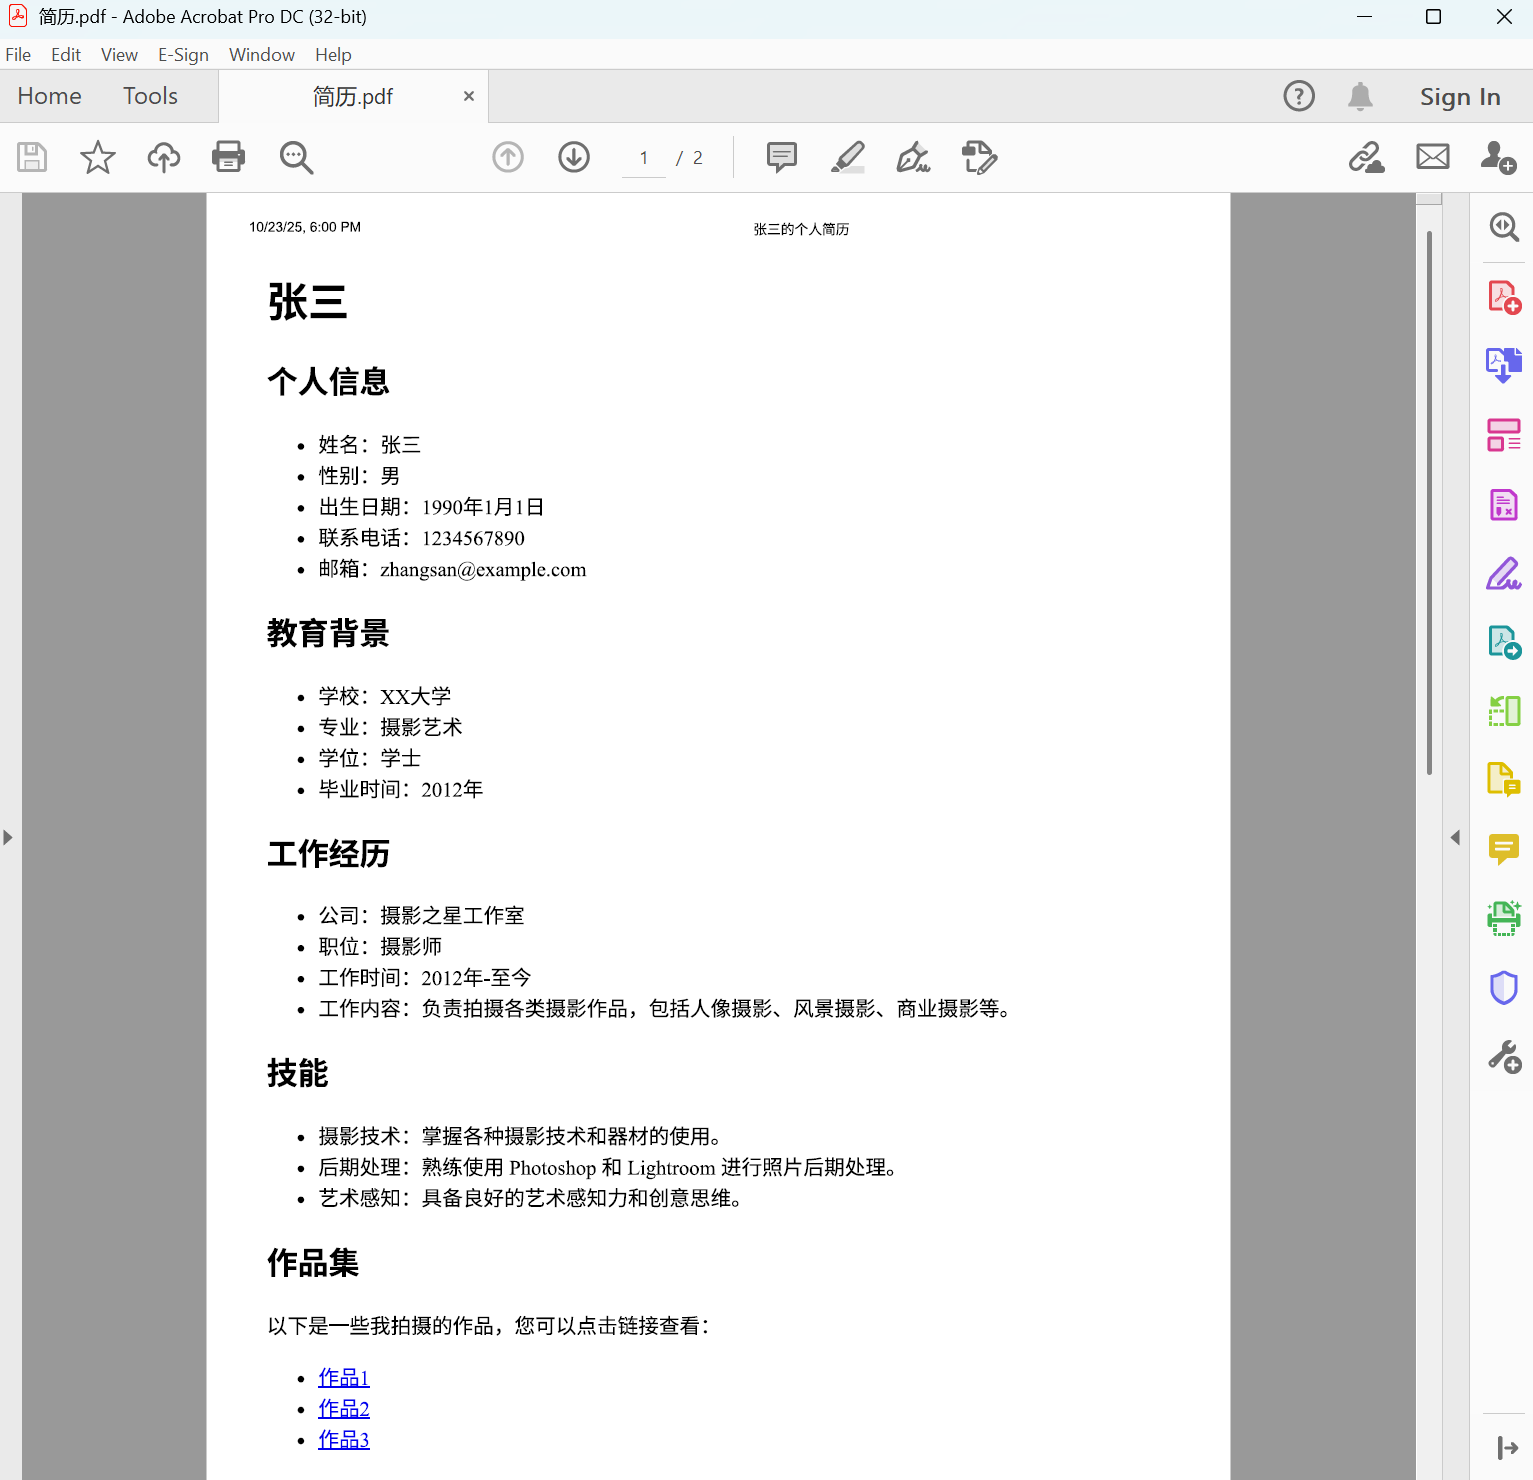Open Protect shield tool in sidebar
This screenshot has height=1480, width=1533.
[x=1503, y=987]
